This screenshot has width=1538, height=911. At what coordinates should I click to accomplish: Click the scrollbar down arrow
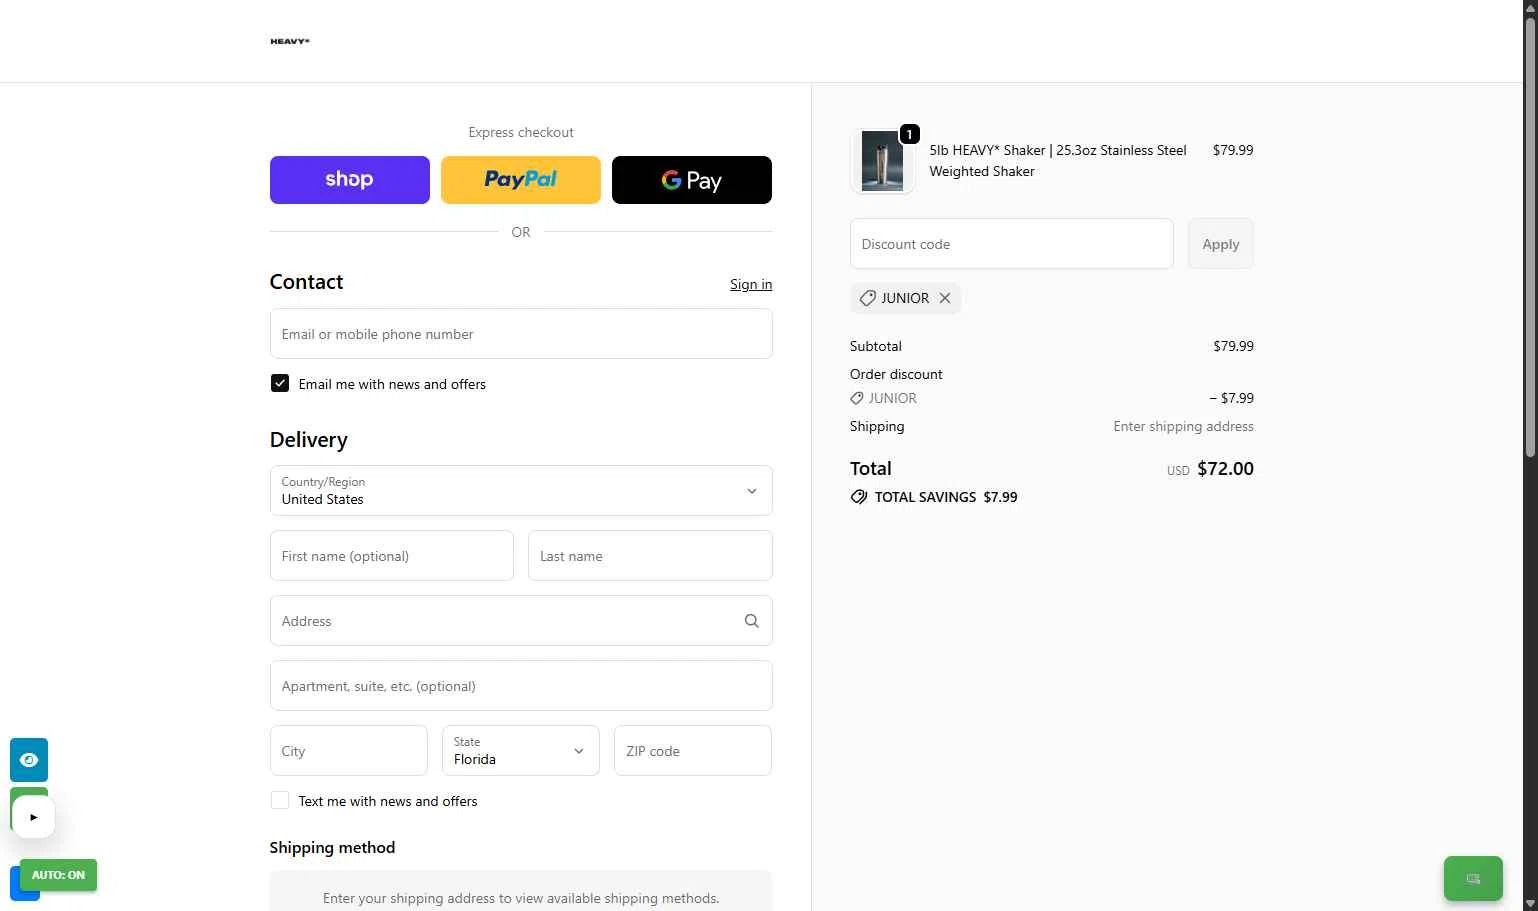1530,903
